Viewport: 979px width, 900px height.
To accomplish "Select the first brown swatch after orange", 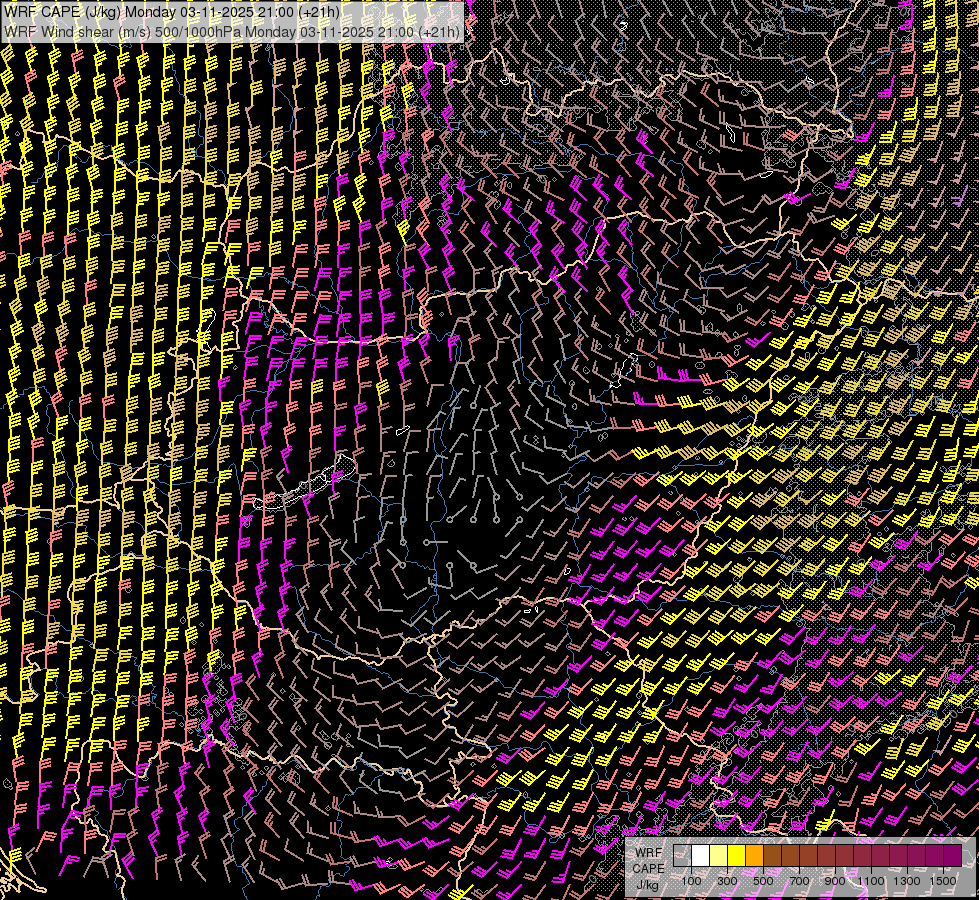I will [x=773, y=855].
